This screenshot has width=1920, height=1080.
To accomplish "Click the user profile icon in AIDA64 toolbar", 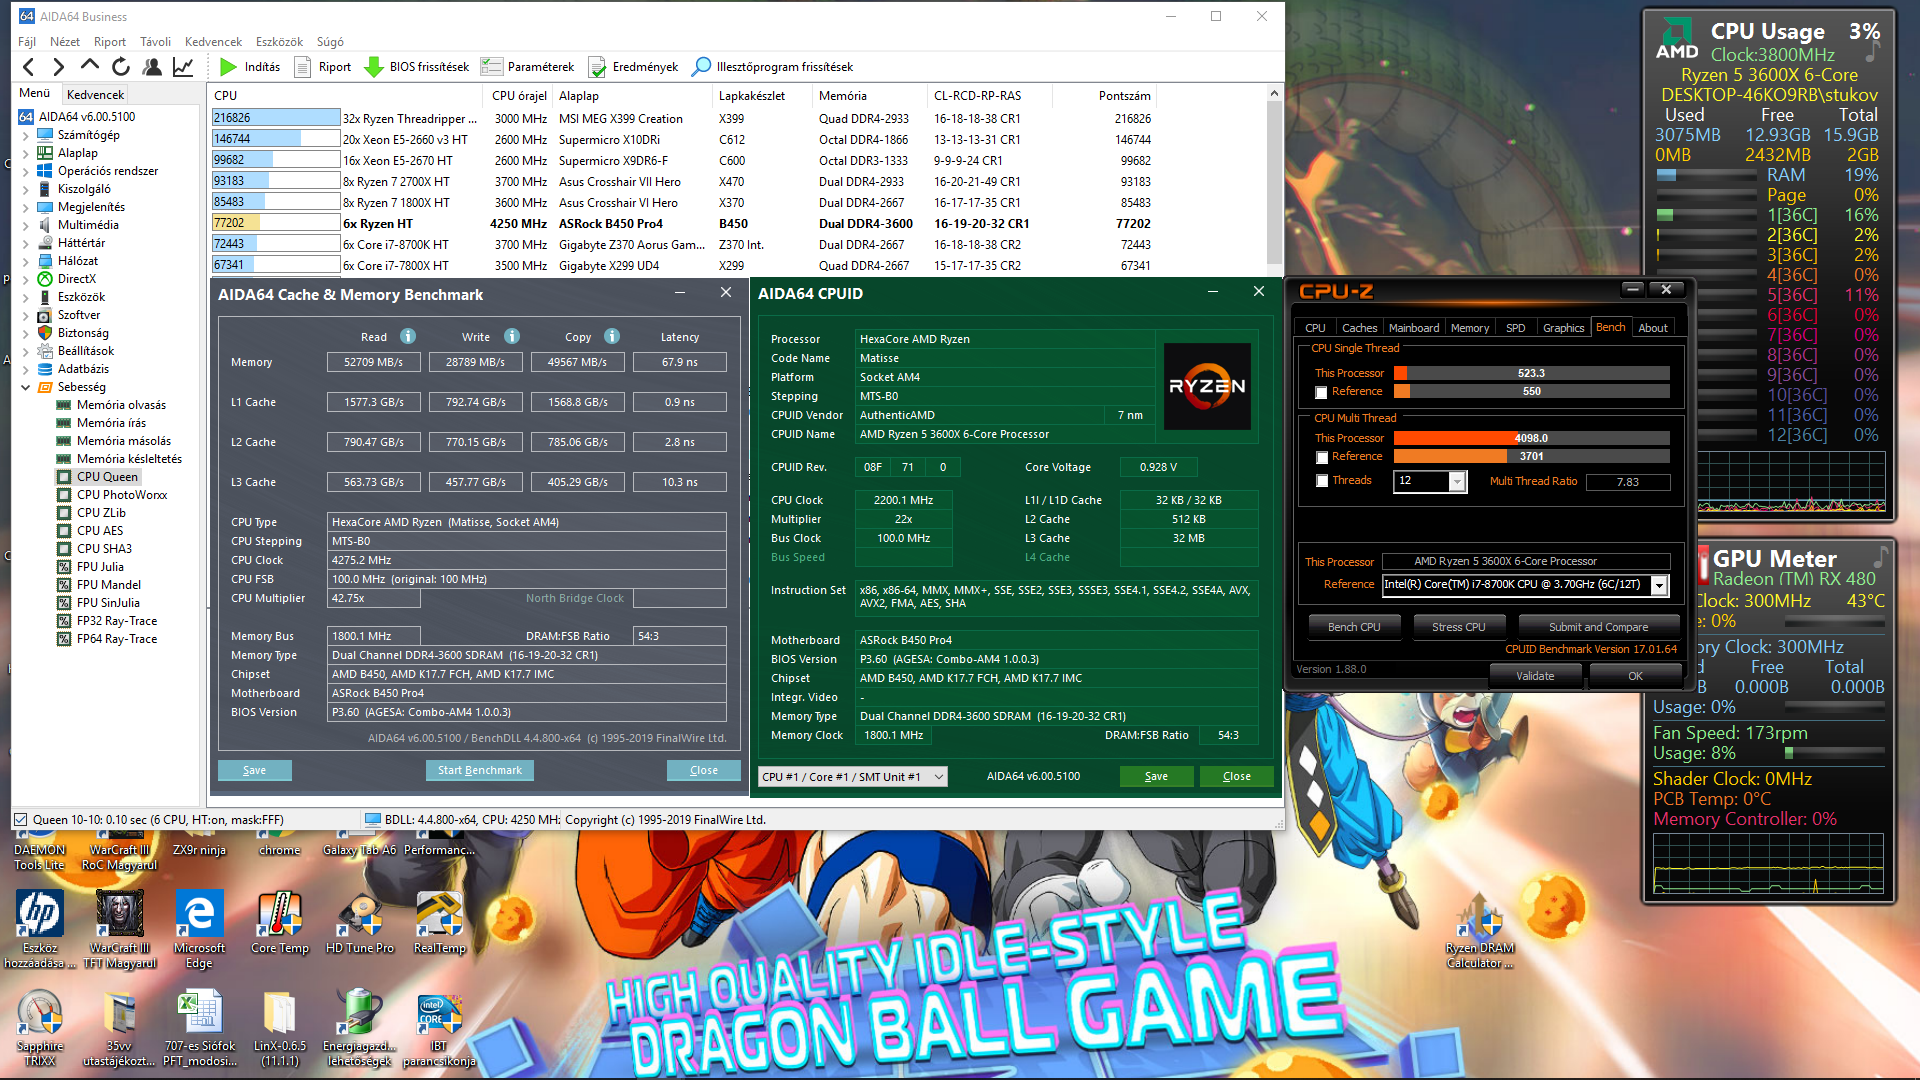I will 152,67.
